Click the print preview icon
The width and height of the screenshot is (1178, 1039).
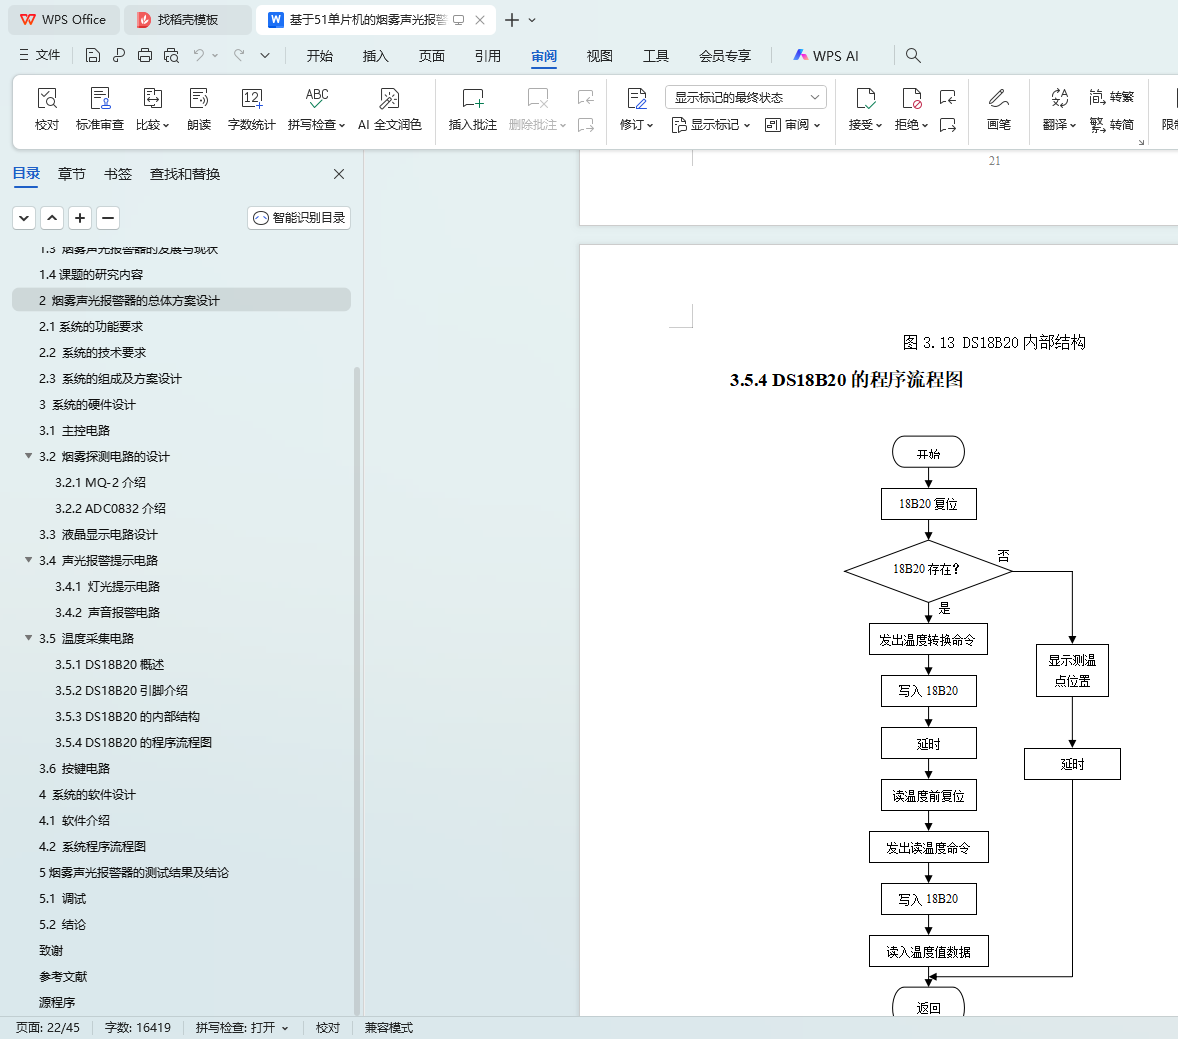tap(171, 55)
